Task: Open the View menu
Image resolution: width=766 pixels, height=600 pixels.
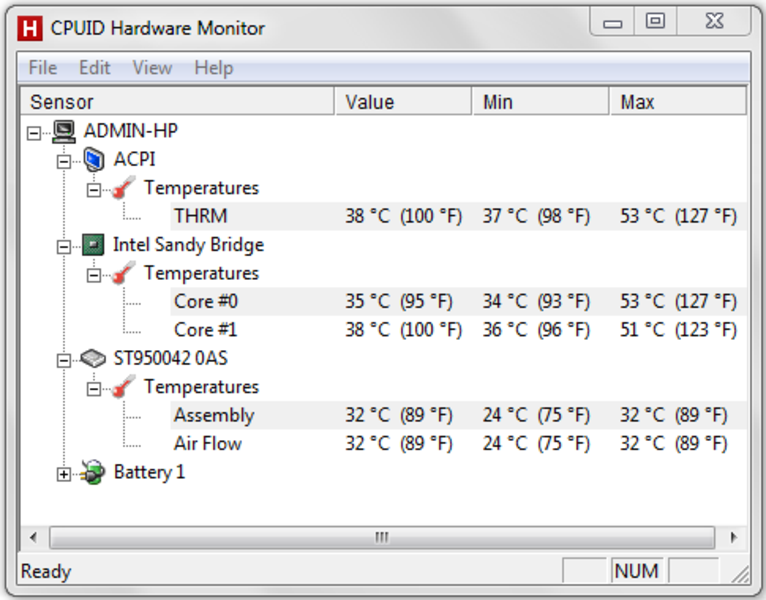Action: (152, 67)
